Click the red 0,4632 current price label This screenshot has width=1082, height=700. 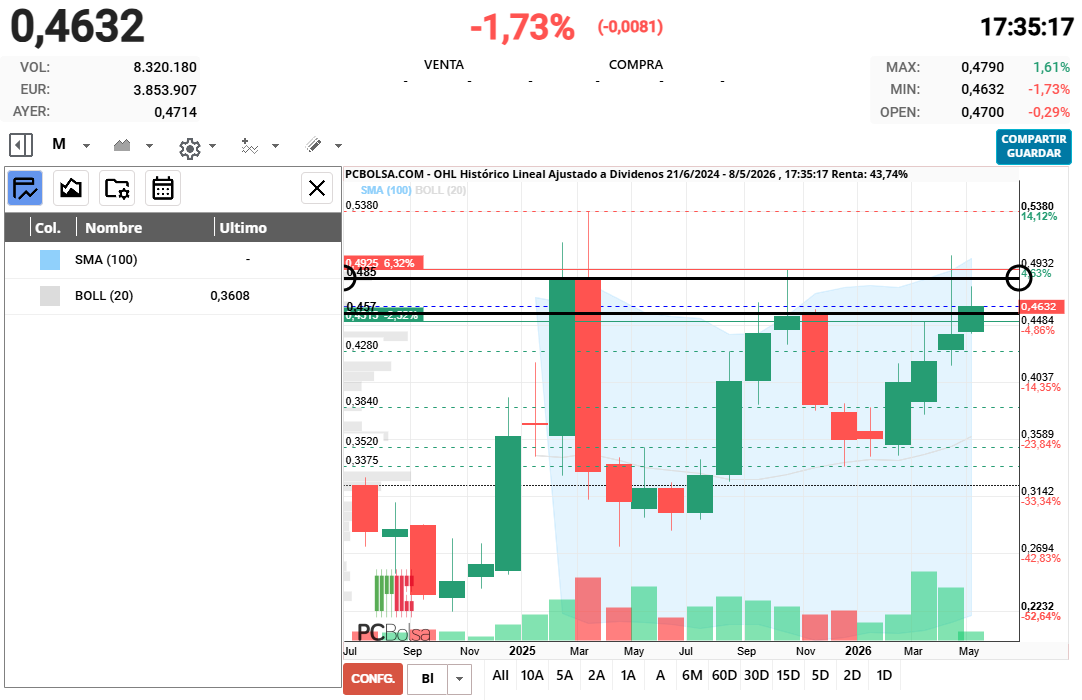(x=1043, y=307)
